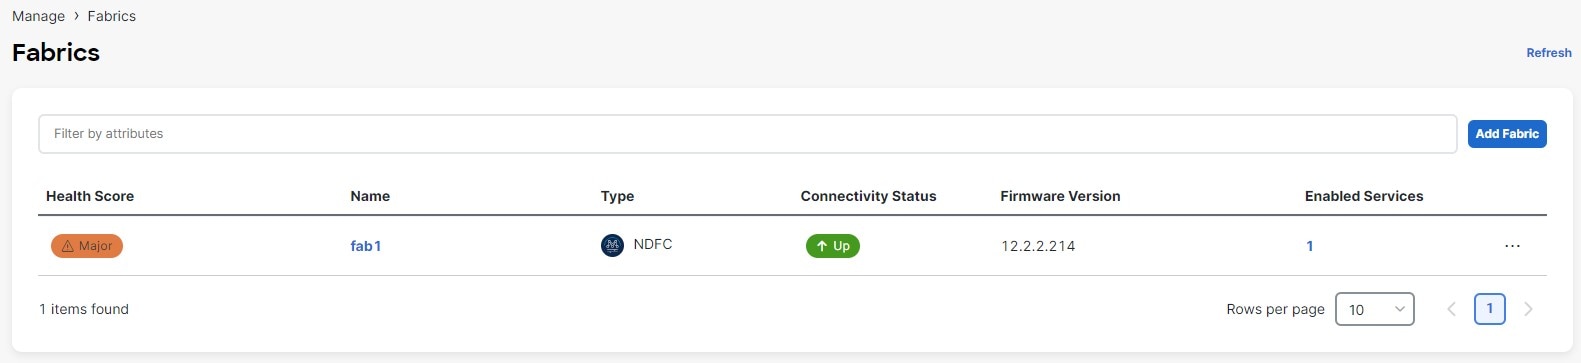Viewport: 1581px width, 363px height.
Task: Go to the next page arrow
Action: 1528,309
